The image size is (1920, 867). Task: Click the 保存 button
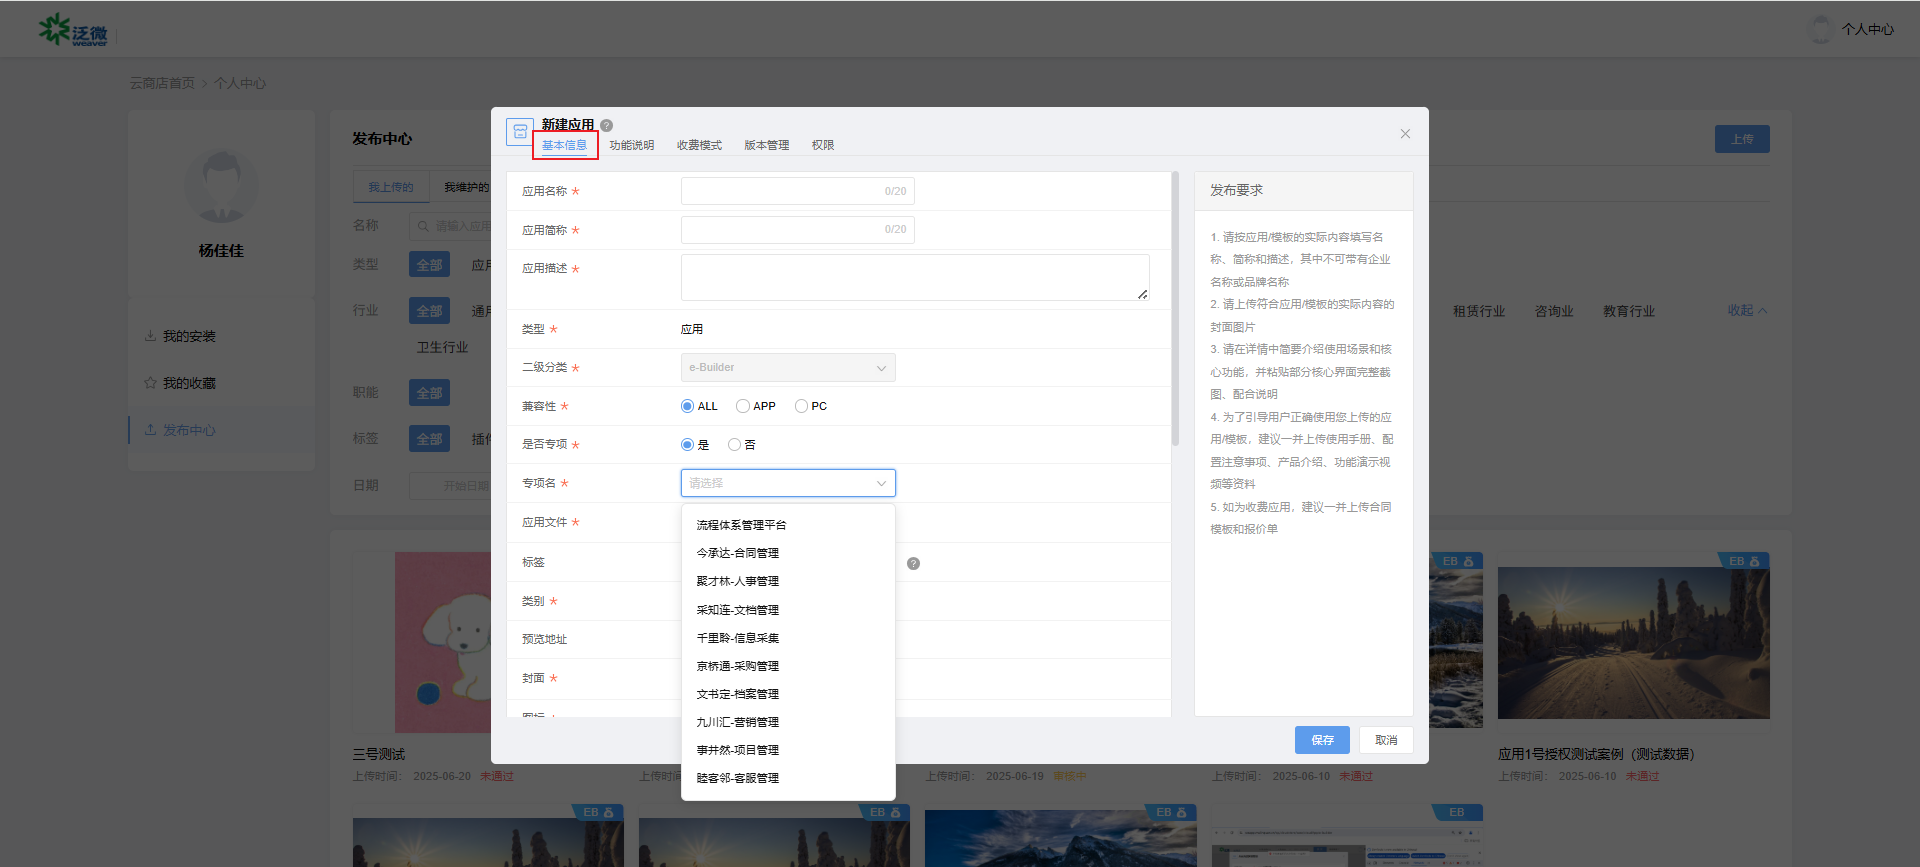(1322, 740)
